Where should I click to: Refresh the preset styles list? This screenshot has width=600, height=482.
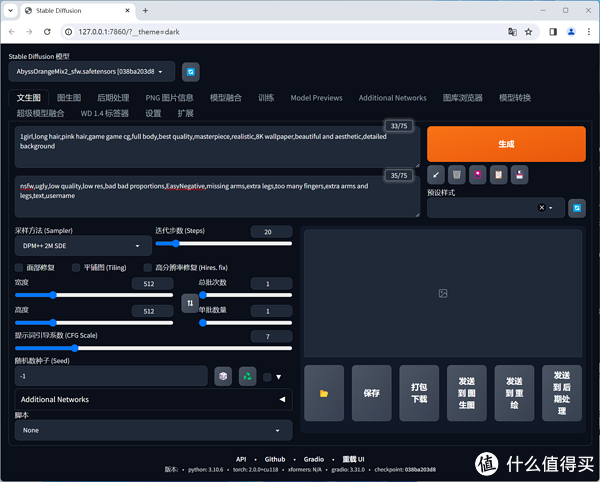pyautogui.click(x=577, y=208)
